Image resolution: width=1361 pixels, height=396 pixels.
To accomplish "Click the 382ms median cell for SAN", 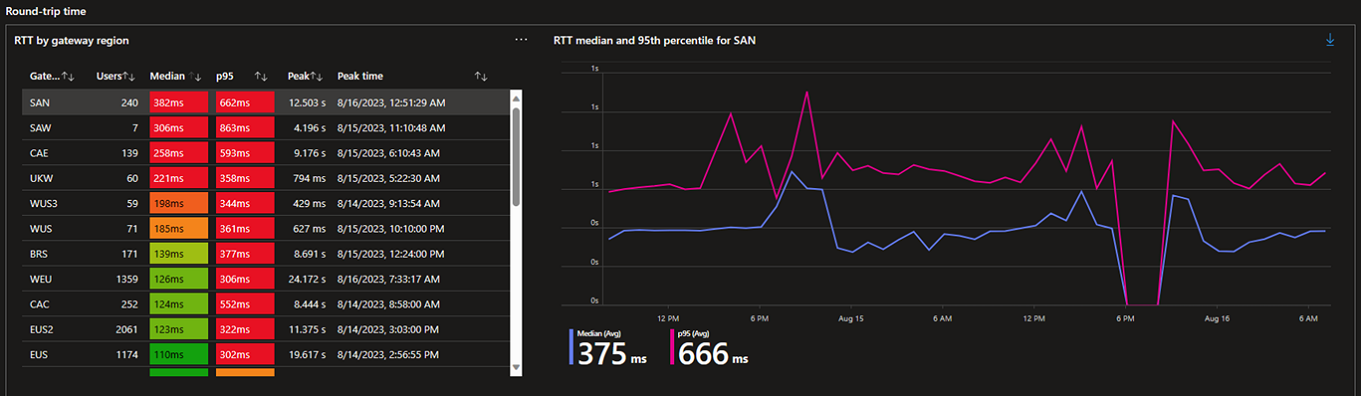I will (178, 102).
